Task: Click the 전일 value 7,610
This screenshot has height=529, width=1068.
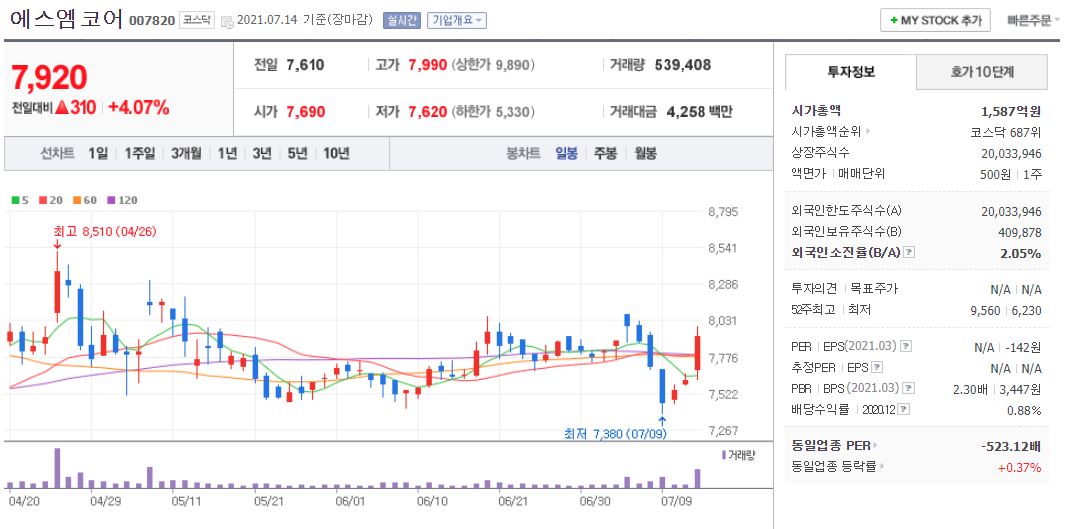Action: [305, 65]
